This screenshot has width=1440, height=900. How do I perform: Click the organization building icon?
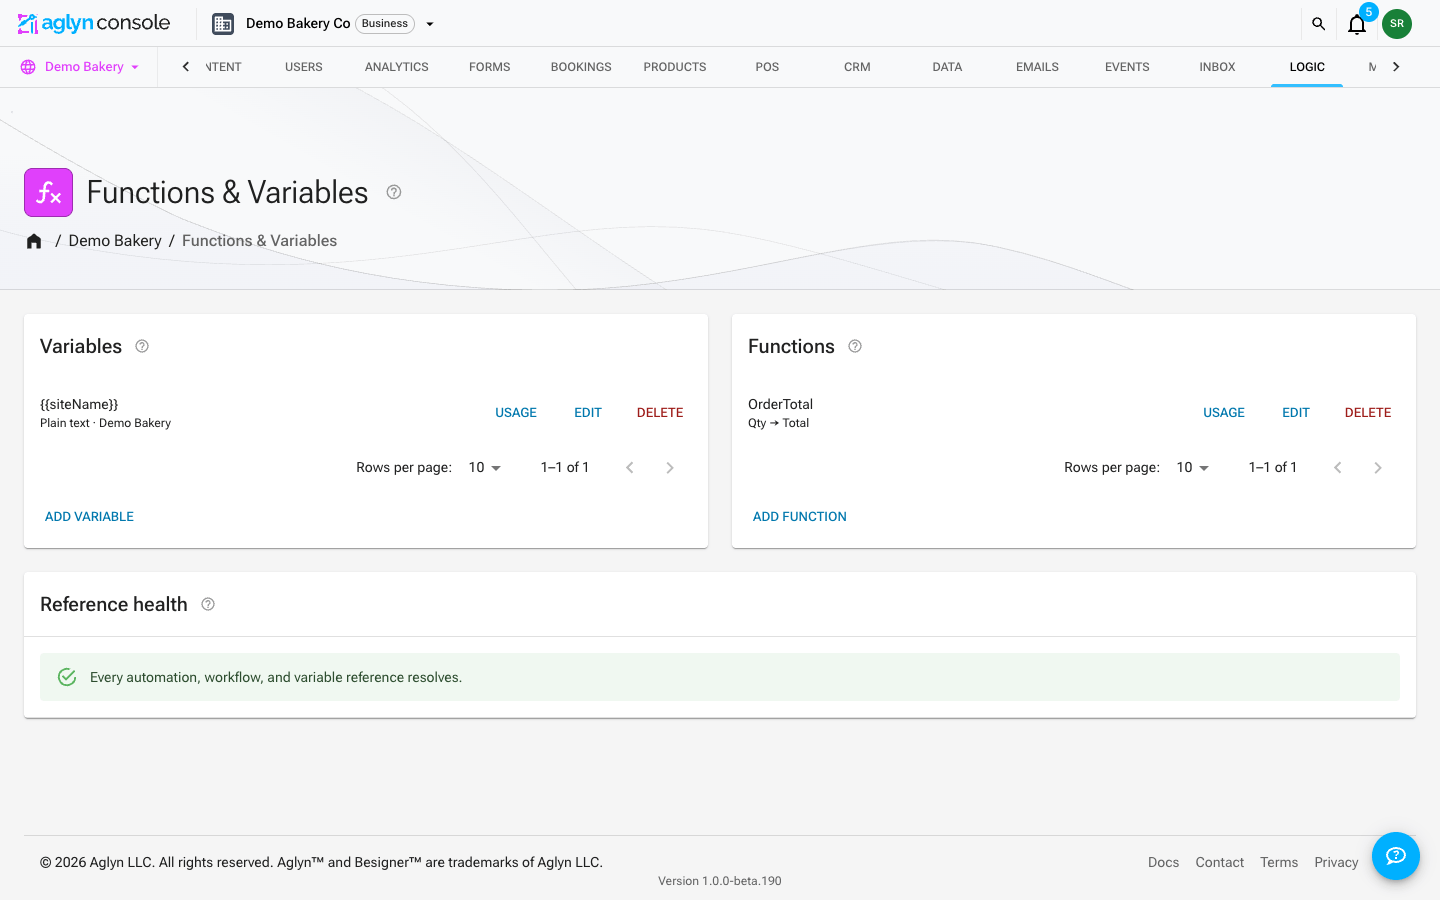tap(223, 24)
